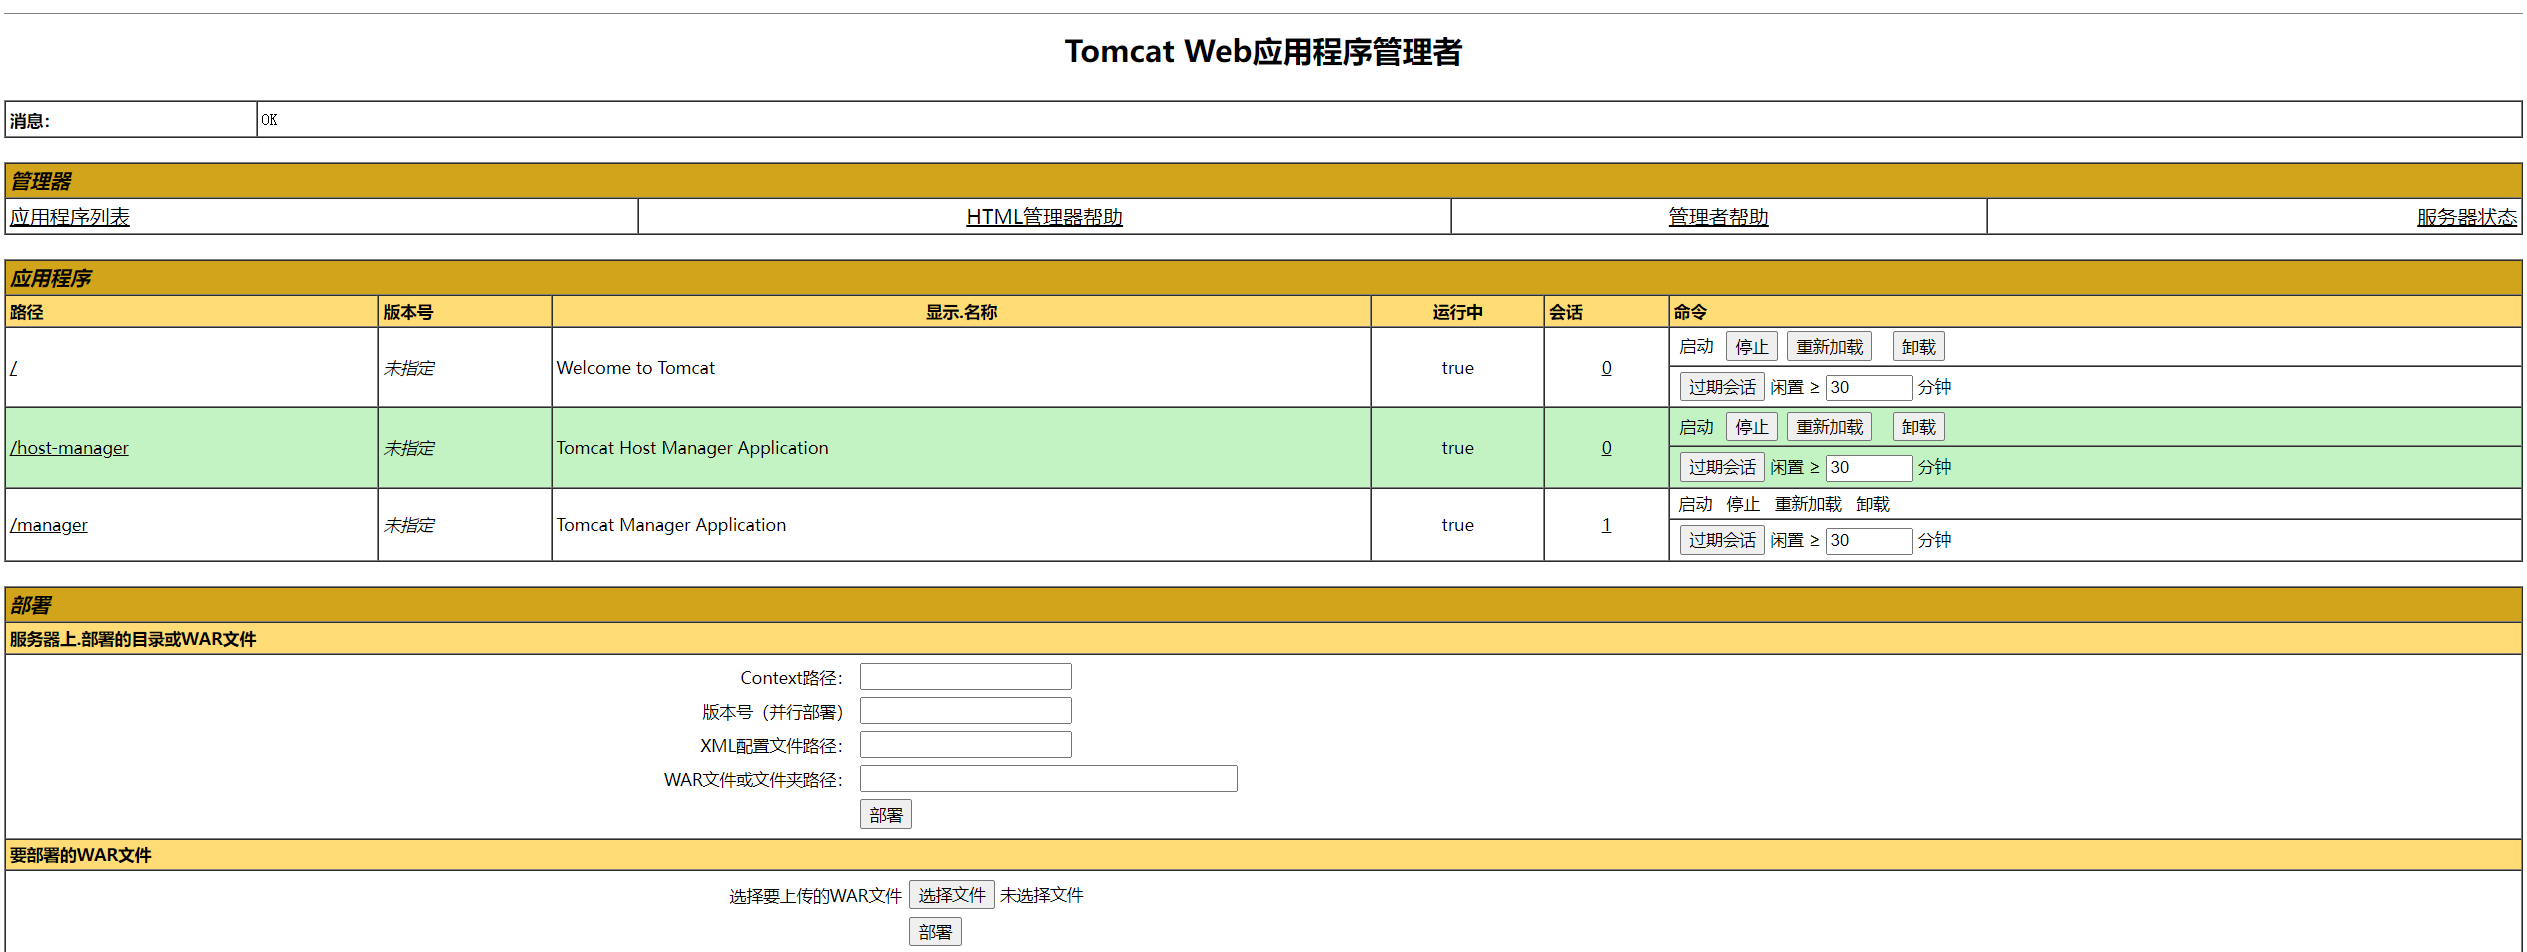Click 'Tomcat Host Manager Application' display name
This screenshot has width=2527, height=952.
[692, 448]
